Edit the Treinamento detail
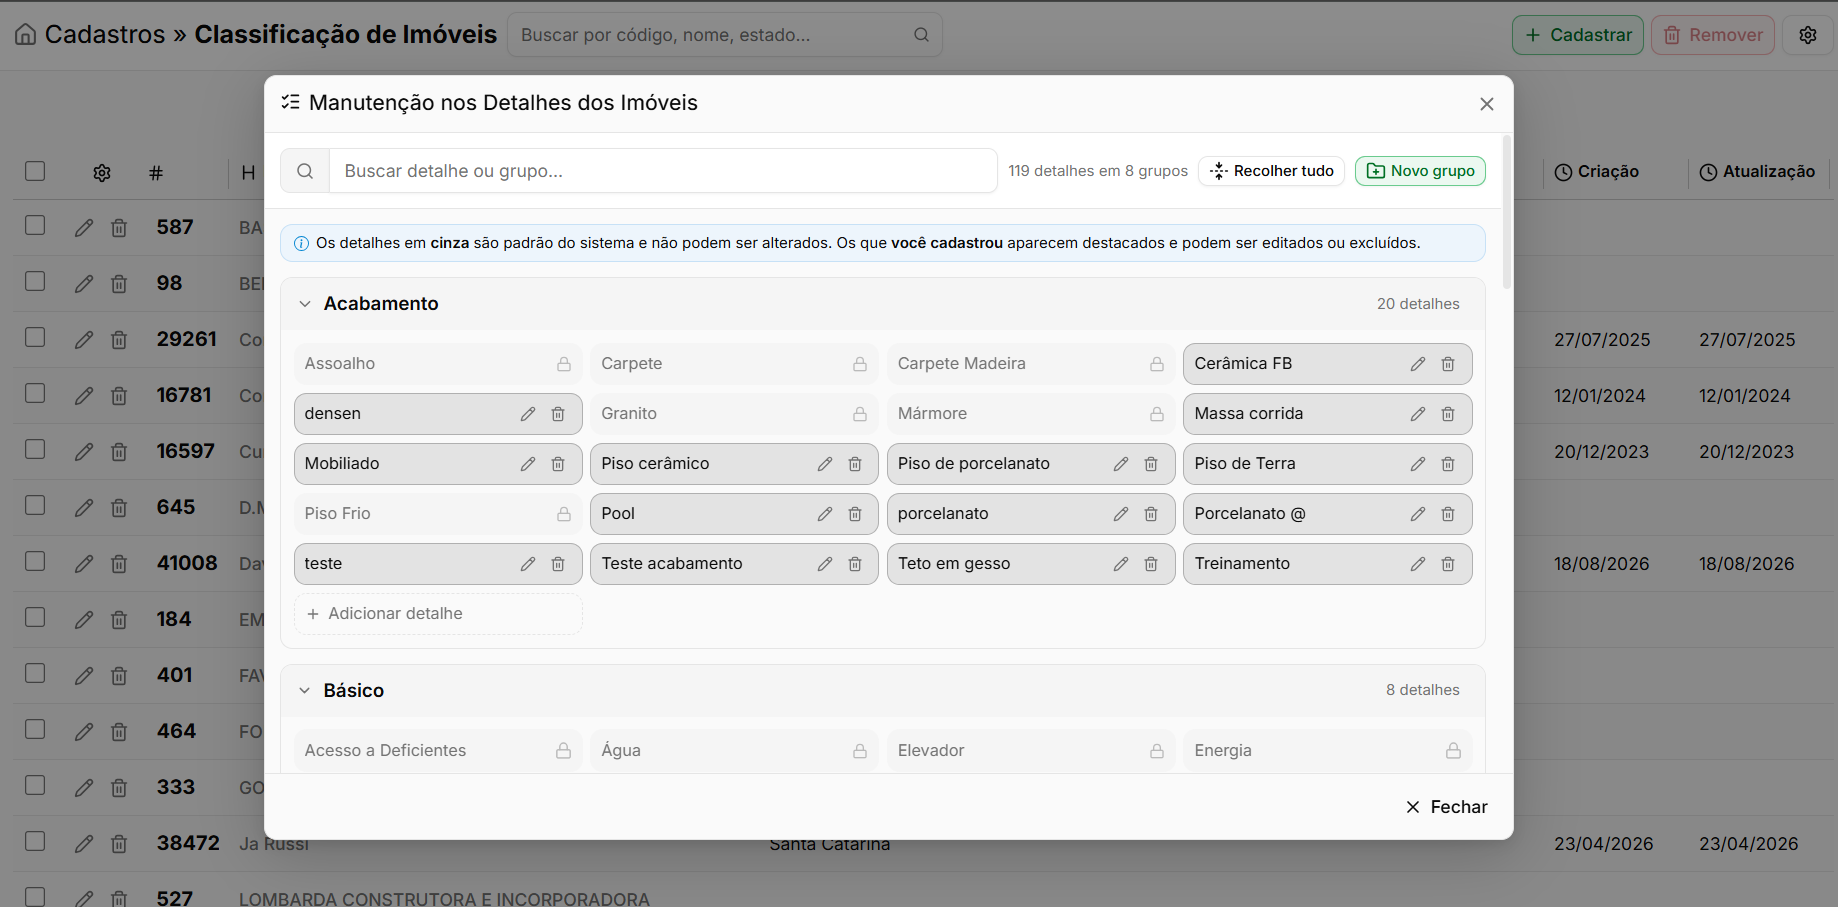The height and width of the screenshot is (907, 1838). tap(1418, 564)
